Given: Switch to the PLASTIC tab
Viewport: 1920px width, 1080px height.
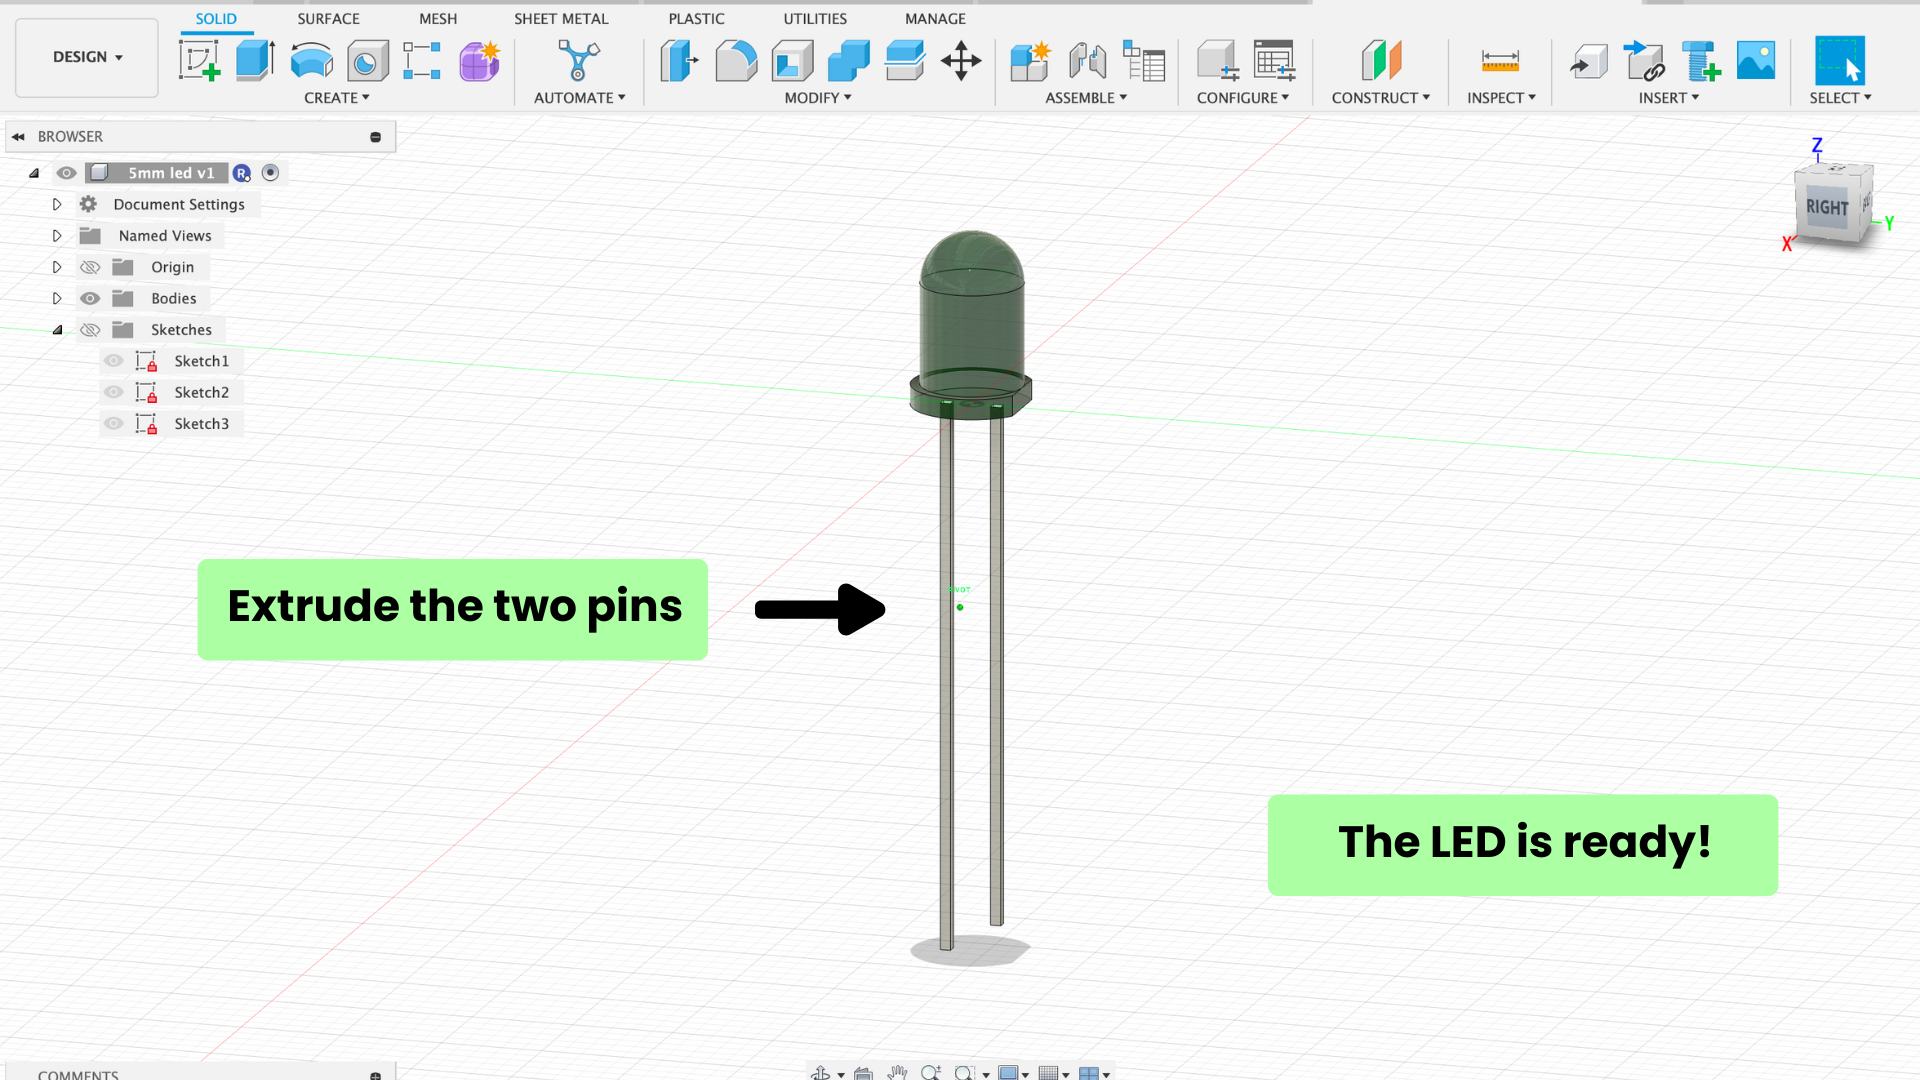Looking at the screenshot, I should click(696, 19).
